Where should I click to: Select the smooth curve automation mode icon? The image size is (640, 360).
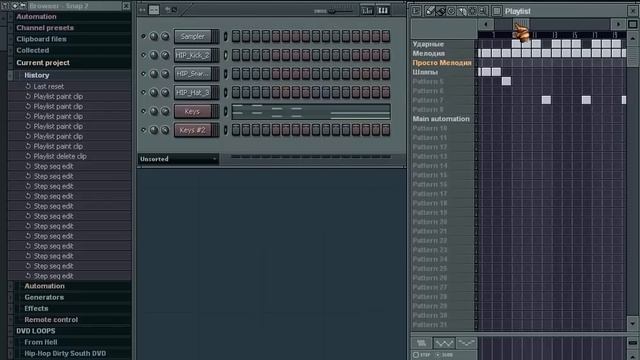point(466,343)
